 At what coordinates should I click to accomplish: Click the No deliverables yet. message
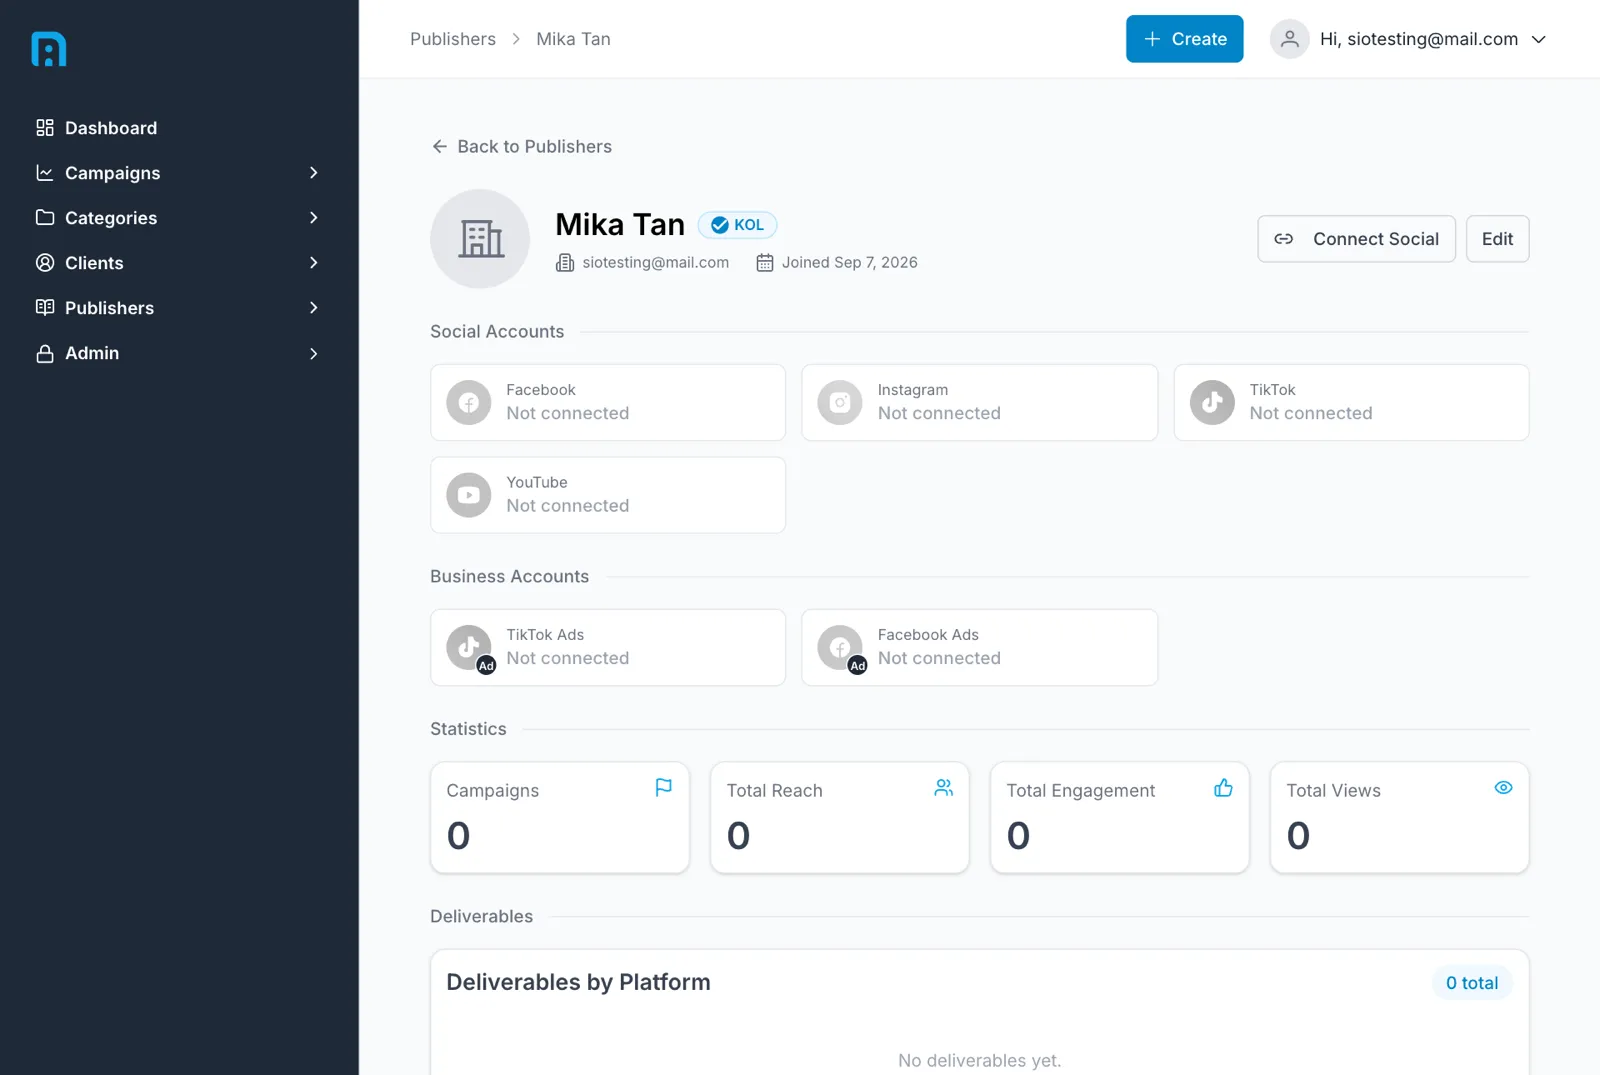[980, 1060]
